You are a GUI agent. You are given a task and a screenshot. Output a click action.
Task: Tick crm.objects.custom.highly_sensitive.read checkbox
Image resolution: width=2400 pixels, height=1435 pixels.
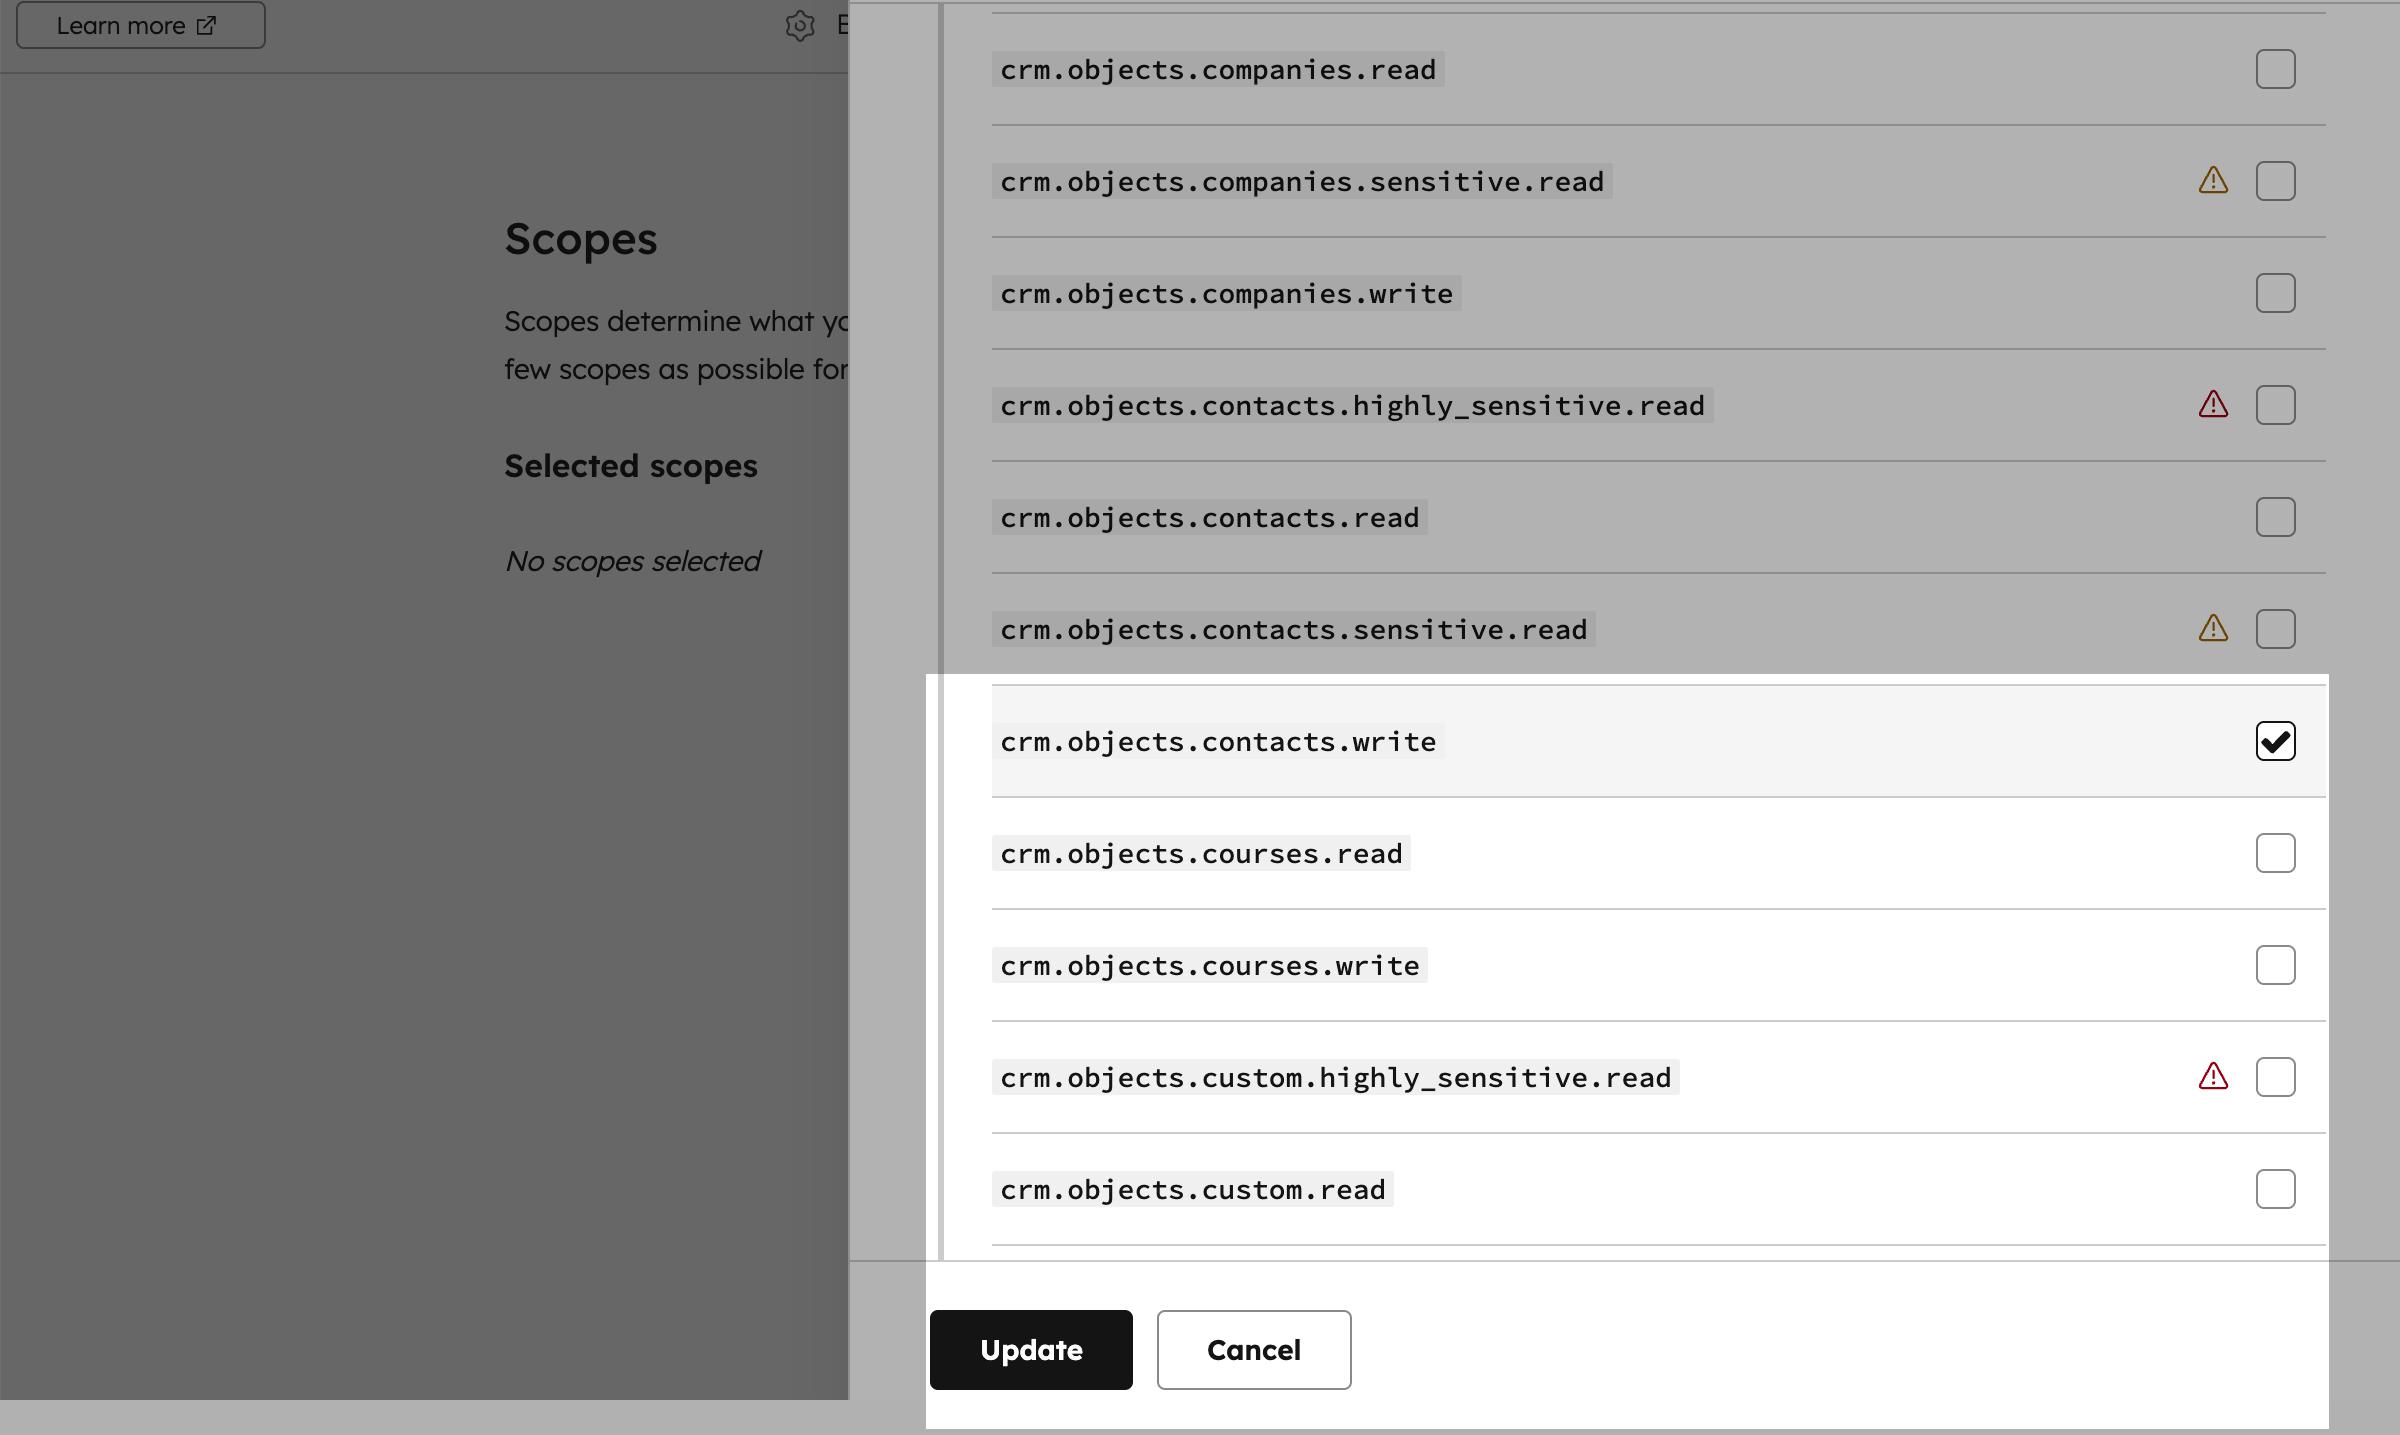coord(2275,1078)
